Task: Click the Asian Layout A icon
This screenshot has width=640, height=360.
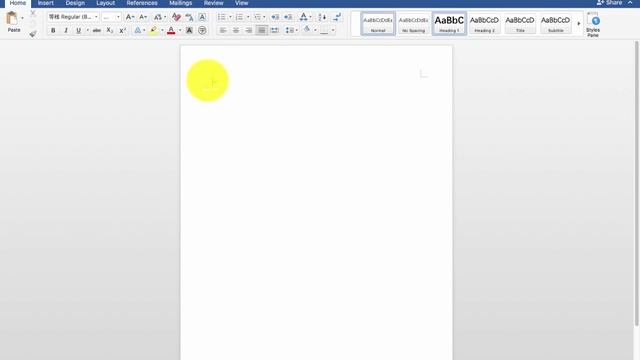Action: point(303,17)
